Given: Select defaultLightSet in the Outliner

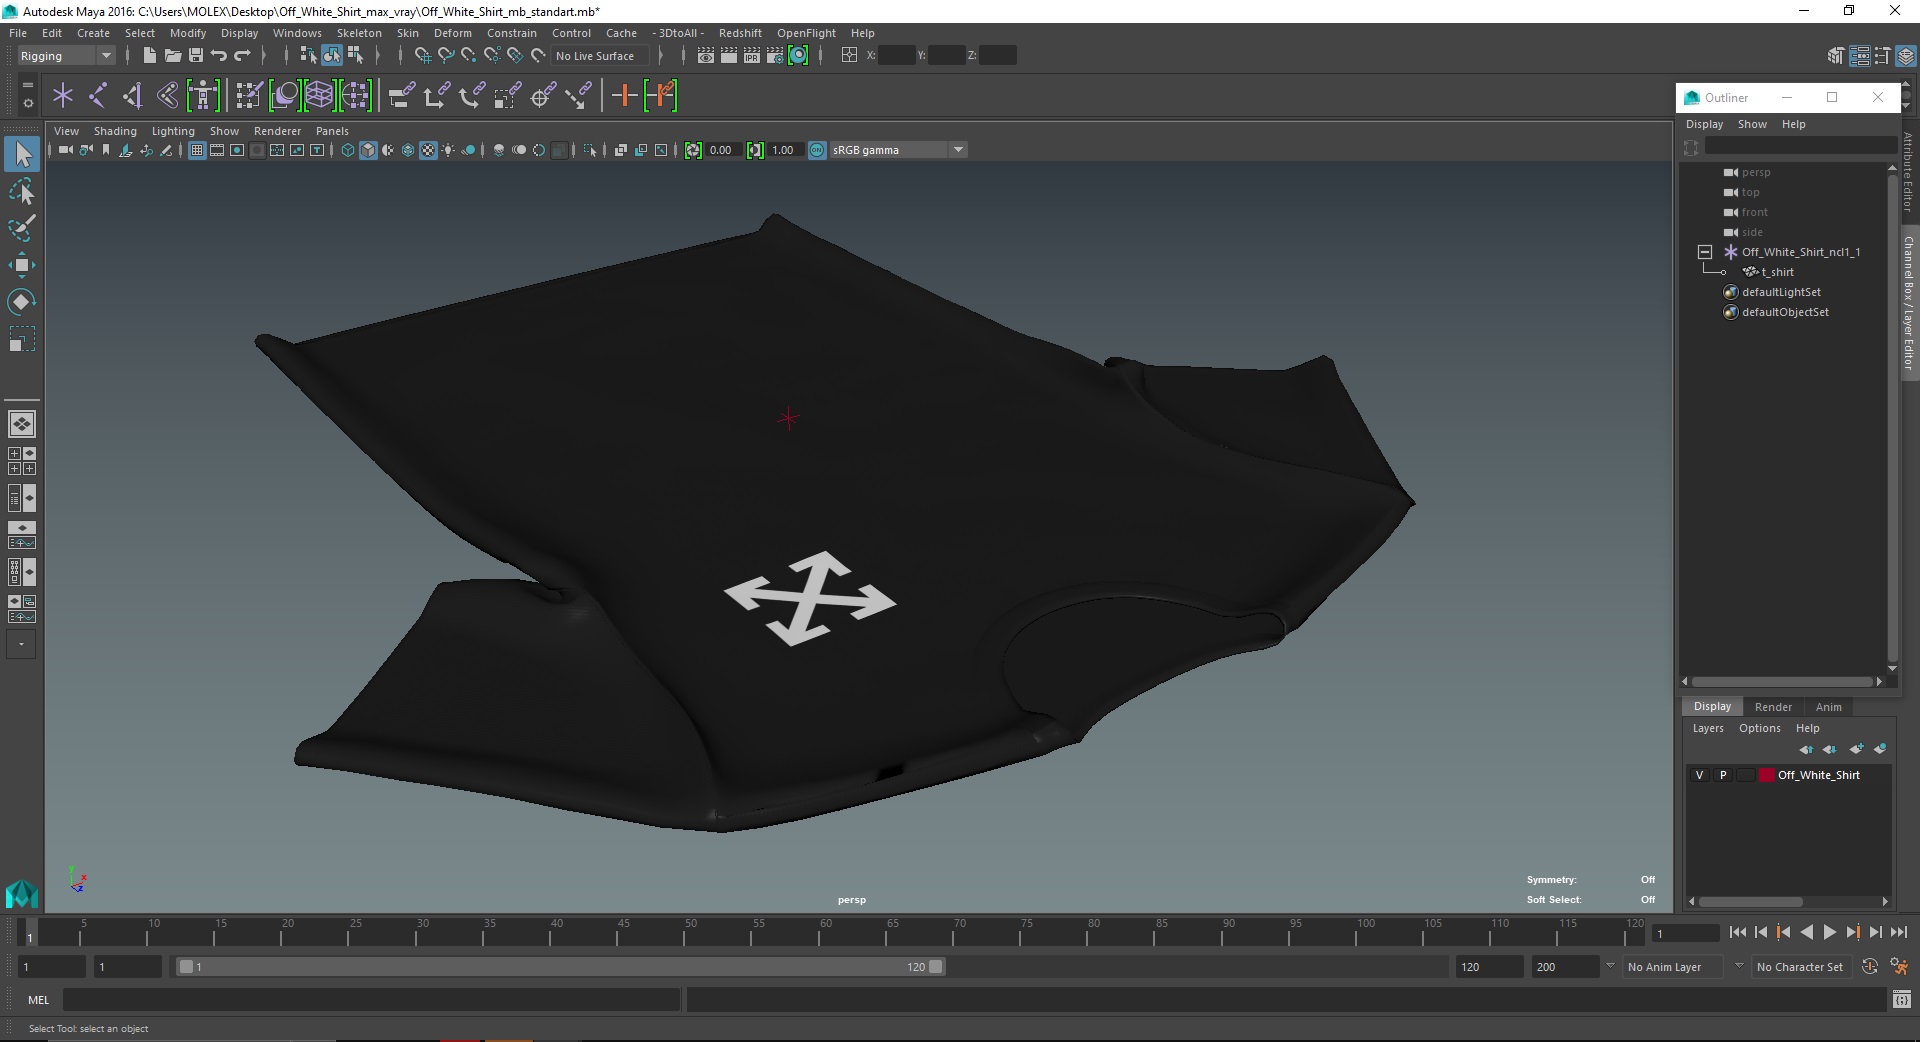Looking at the screenshot, I should coord(1781,292).
